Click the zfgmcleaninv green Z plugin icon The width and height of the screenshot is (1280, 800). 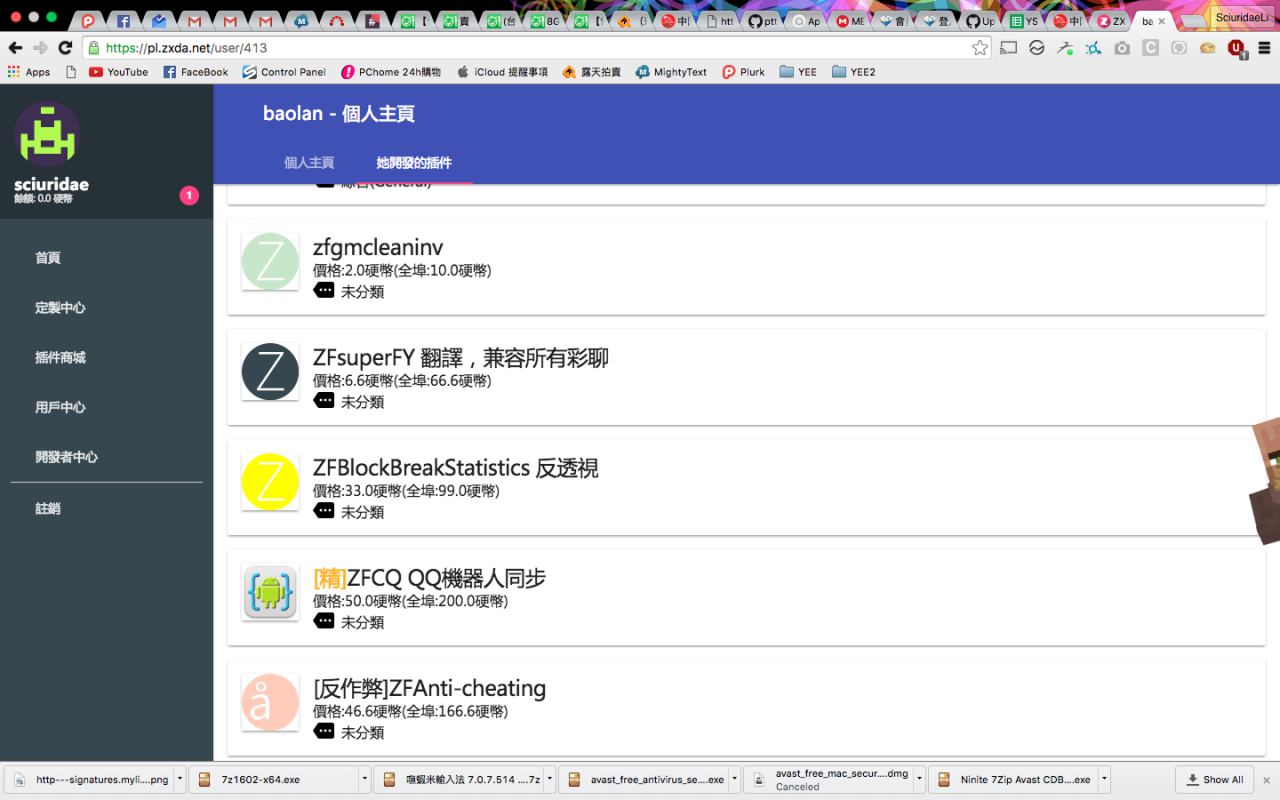pos(270,262)
